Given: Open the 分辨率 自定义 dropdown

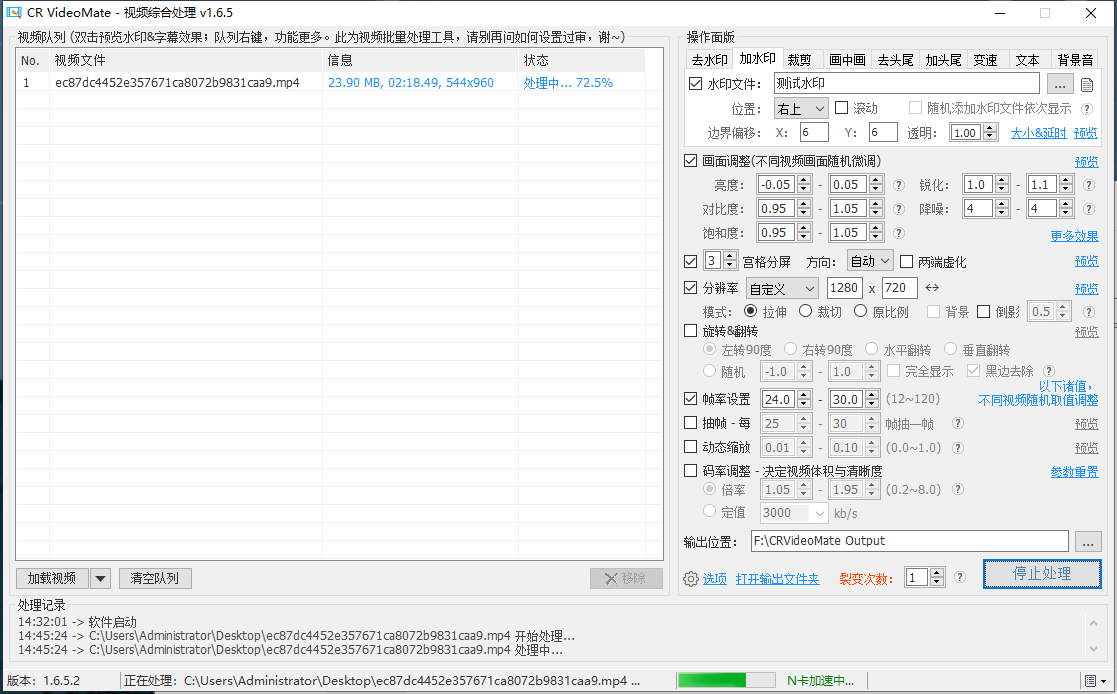Looking at the screenshot, I should (x=781, y=289).
